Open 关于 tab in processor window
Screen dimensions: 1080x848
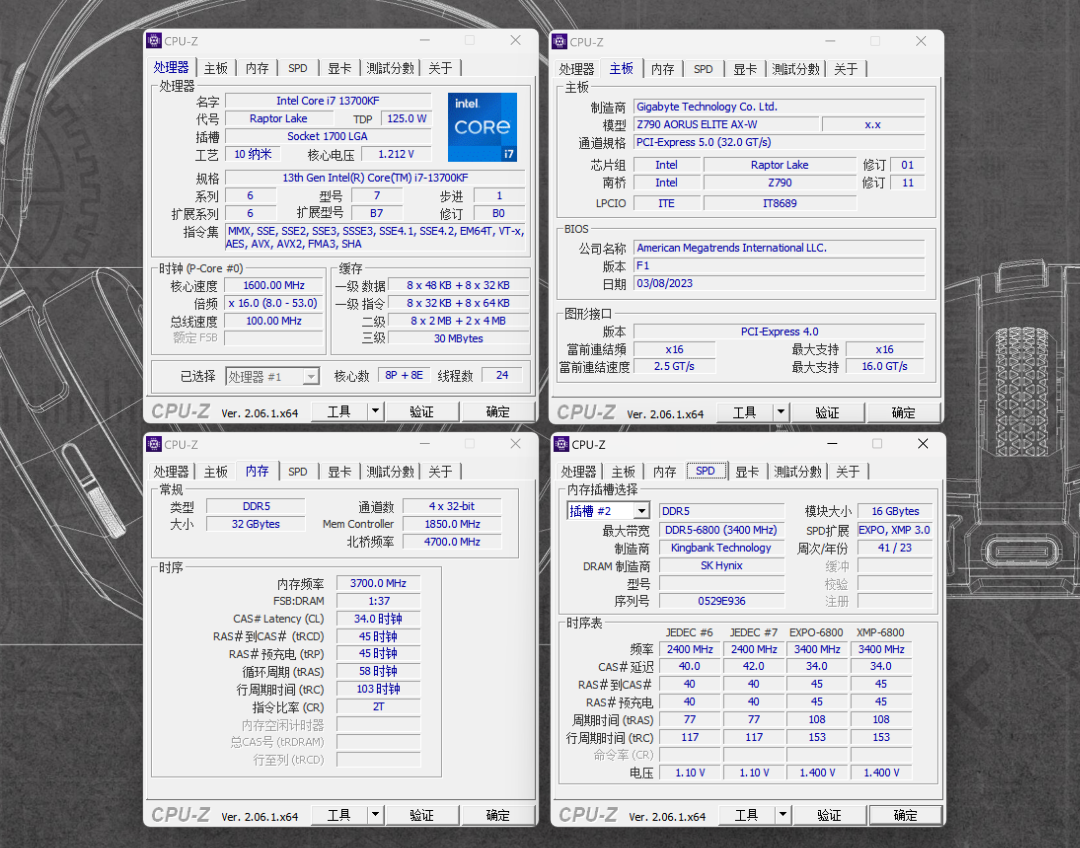(440, 68)
